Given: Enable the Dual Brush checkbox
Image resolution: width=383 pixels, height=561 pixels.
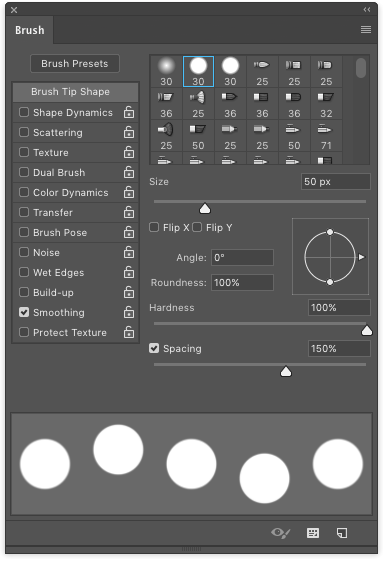Looking at the screenshot, I should pos(24,172).
